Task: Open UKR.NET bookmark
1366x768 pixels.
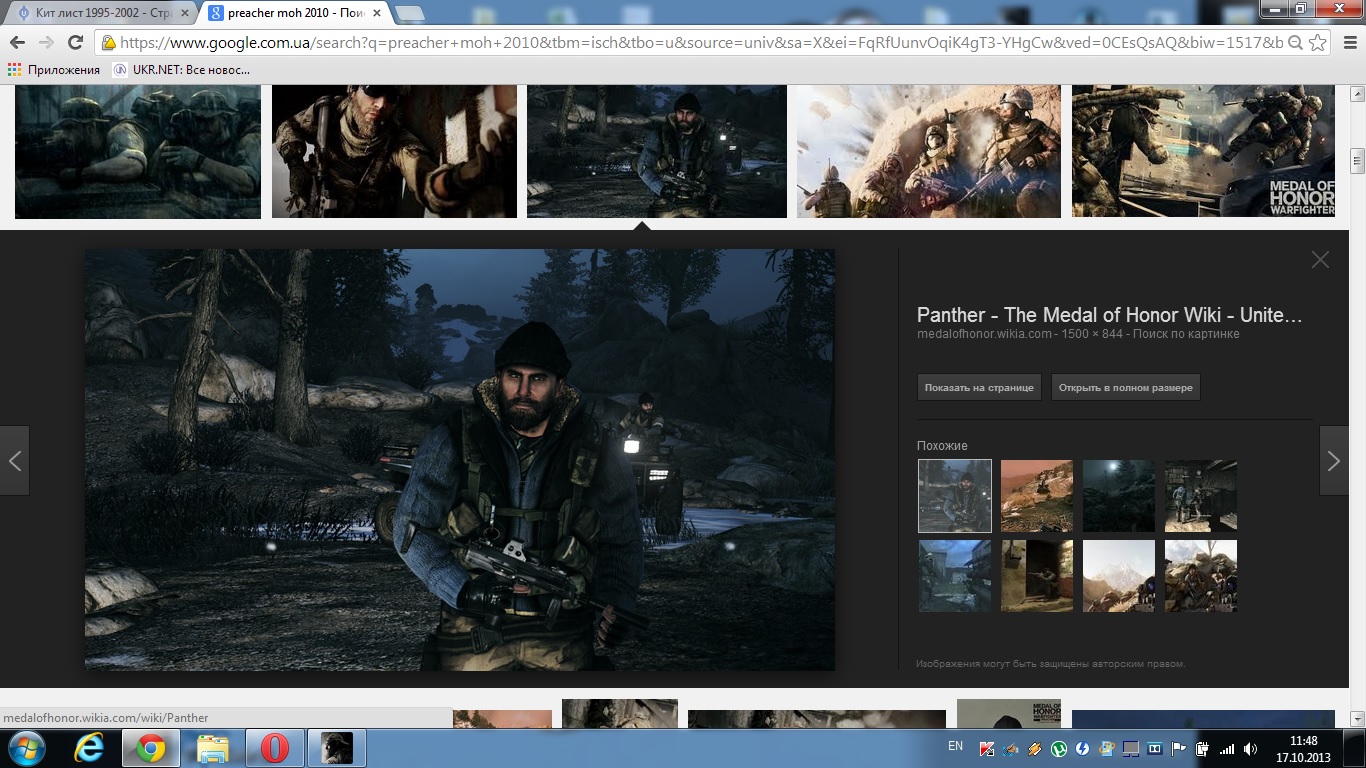Action: [x=181, y=70]
